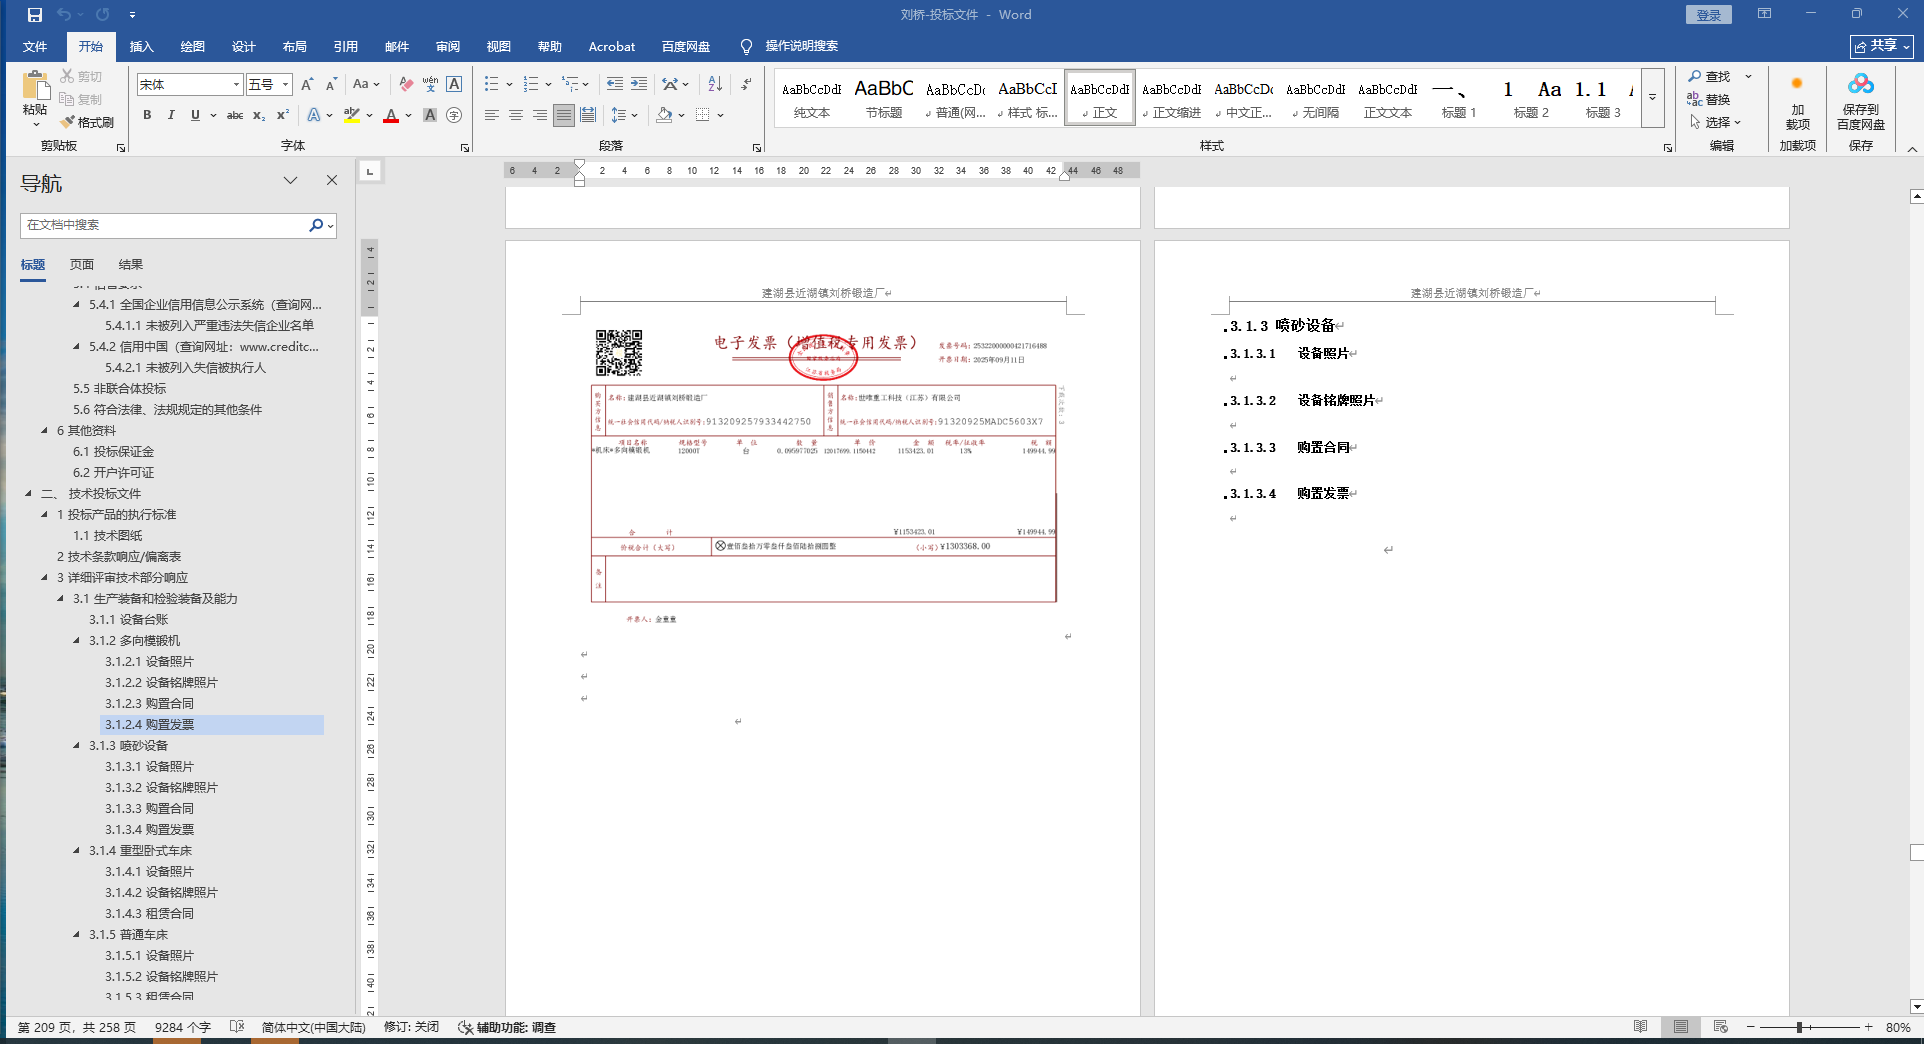Click the search magnifier in navigation pane
This screenshot has width=1924, height=1044.
point(316,225)
